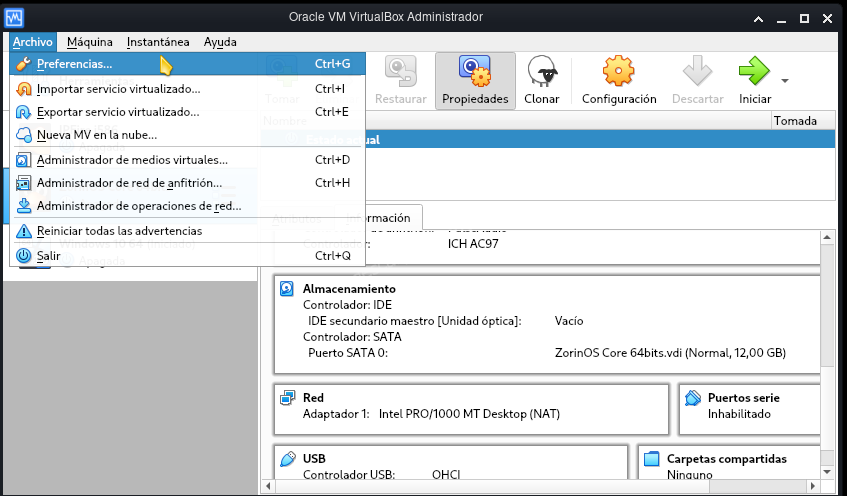Select the Estado actual snapshot row

pos(548,139)
